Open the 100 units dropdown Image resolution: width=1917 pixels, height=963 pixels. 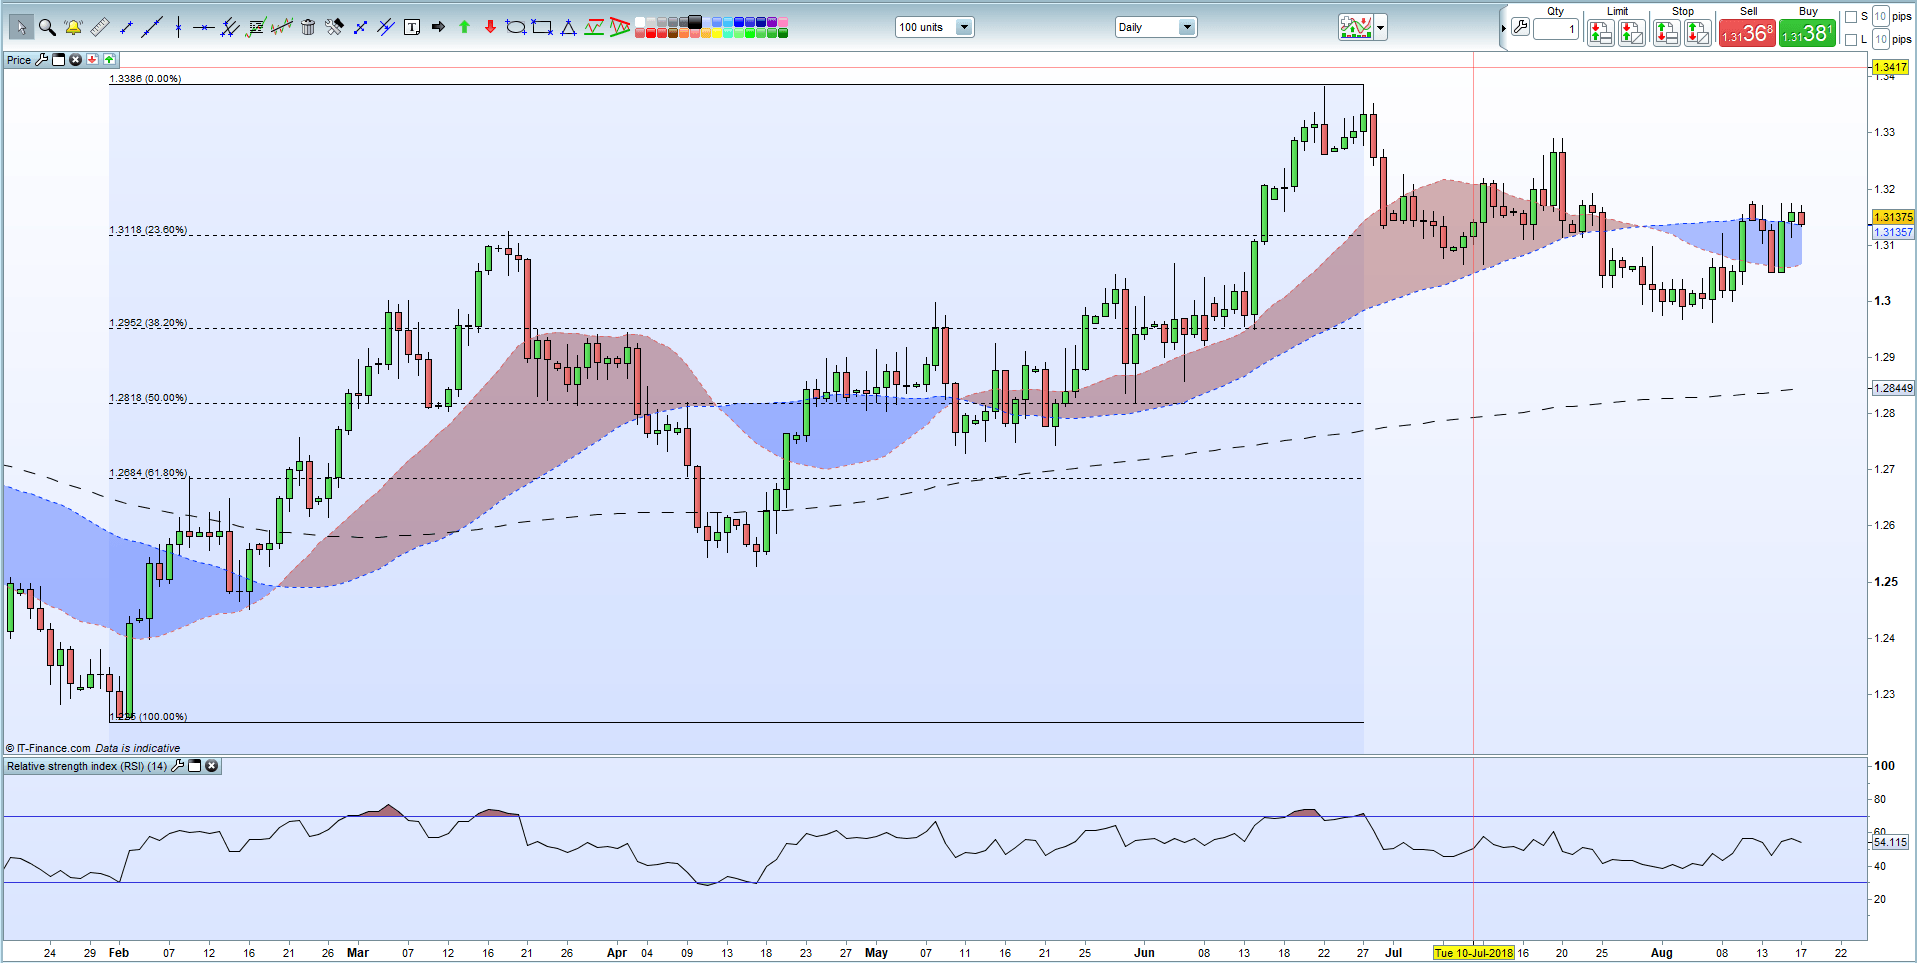point(934,27)
